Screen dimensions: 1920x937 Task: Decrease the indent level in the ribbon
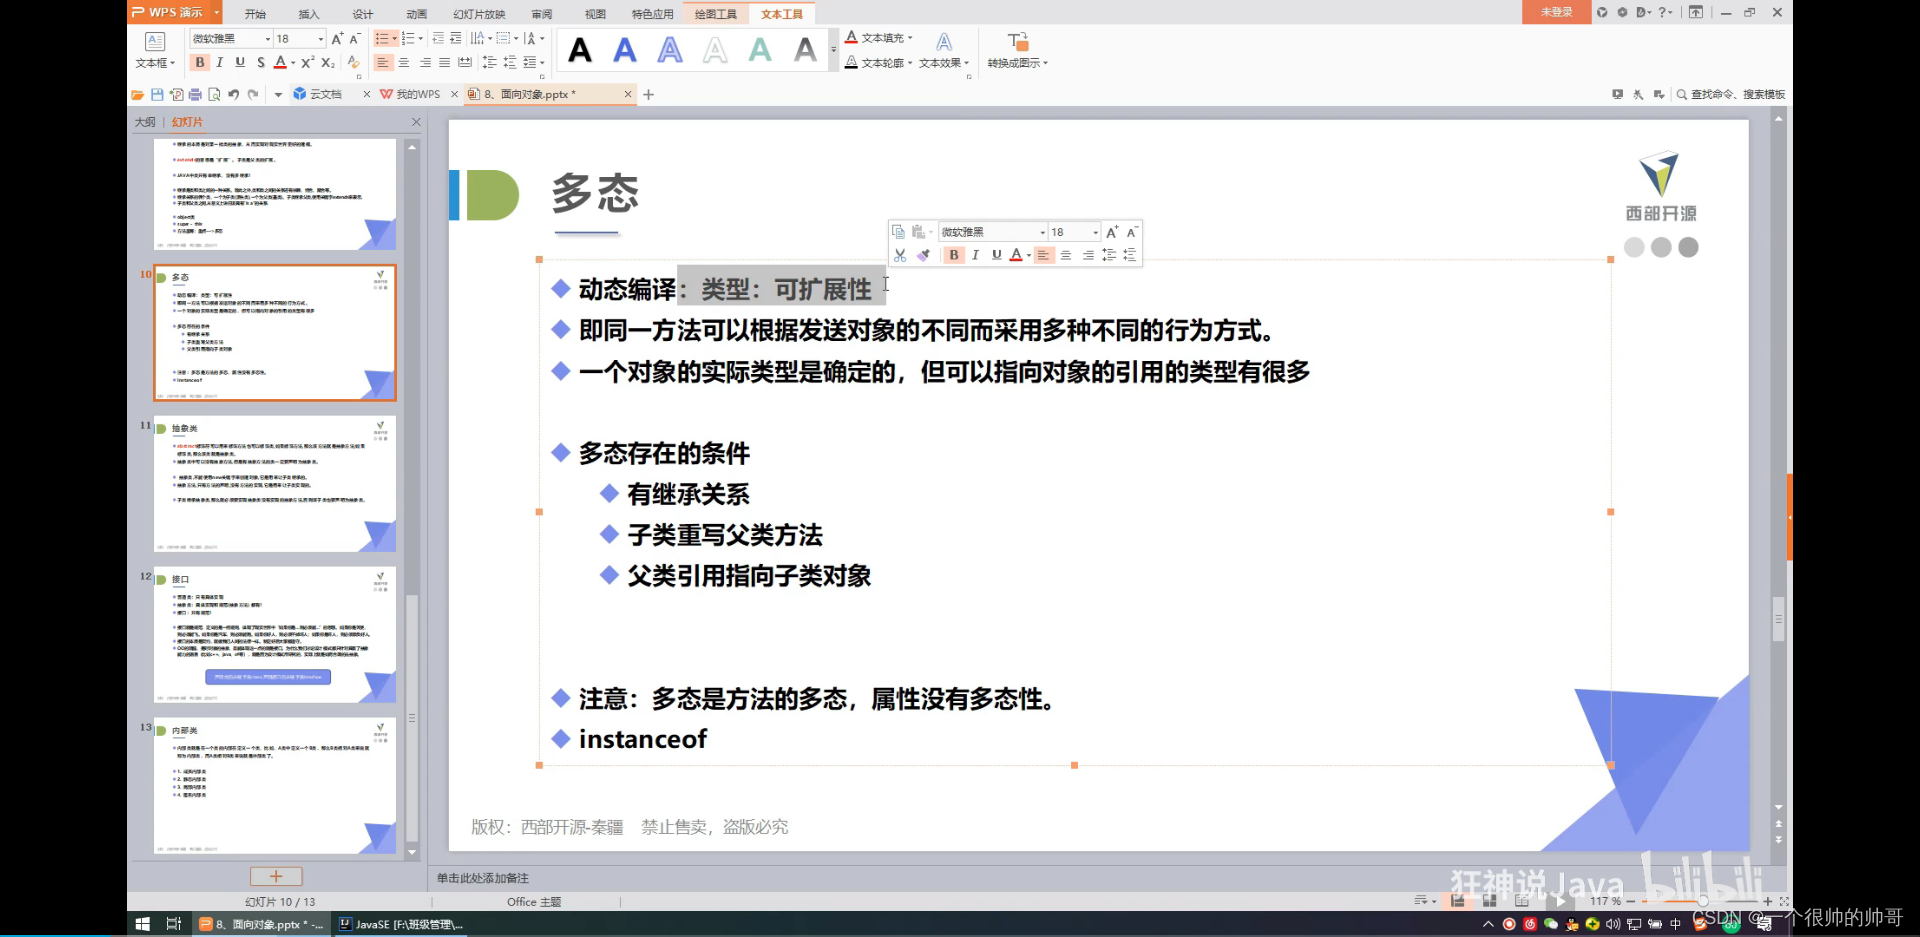coord(438,38)
